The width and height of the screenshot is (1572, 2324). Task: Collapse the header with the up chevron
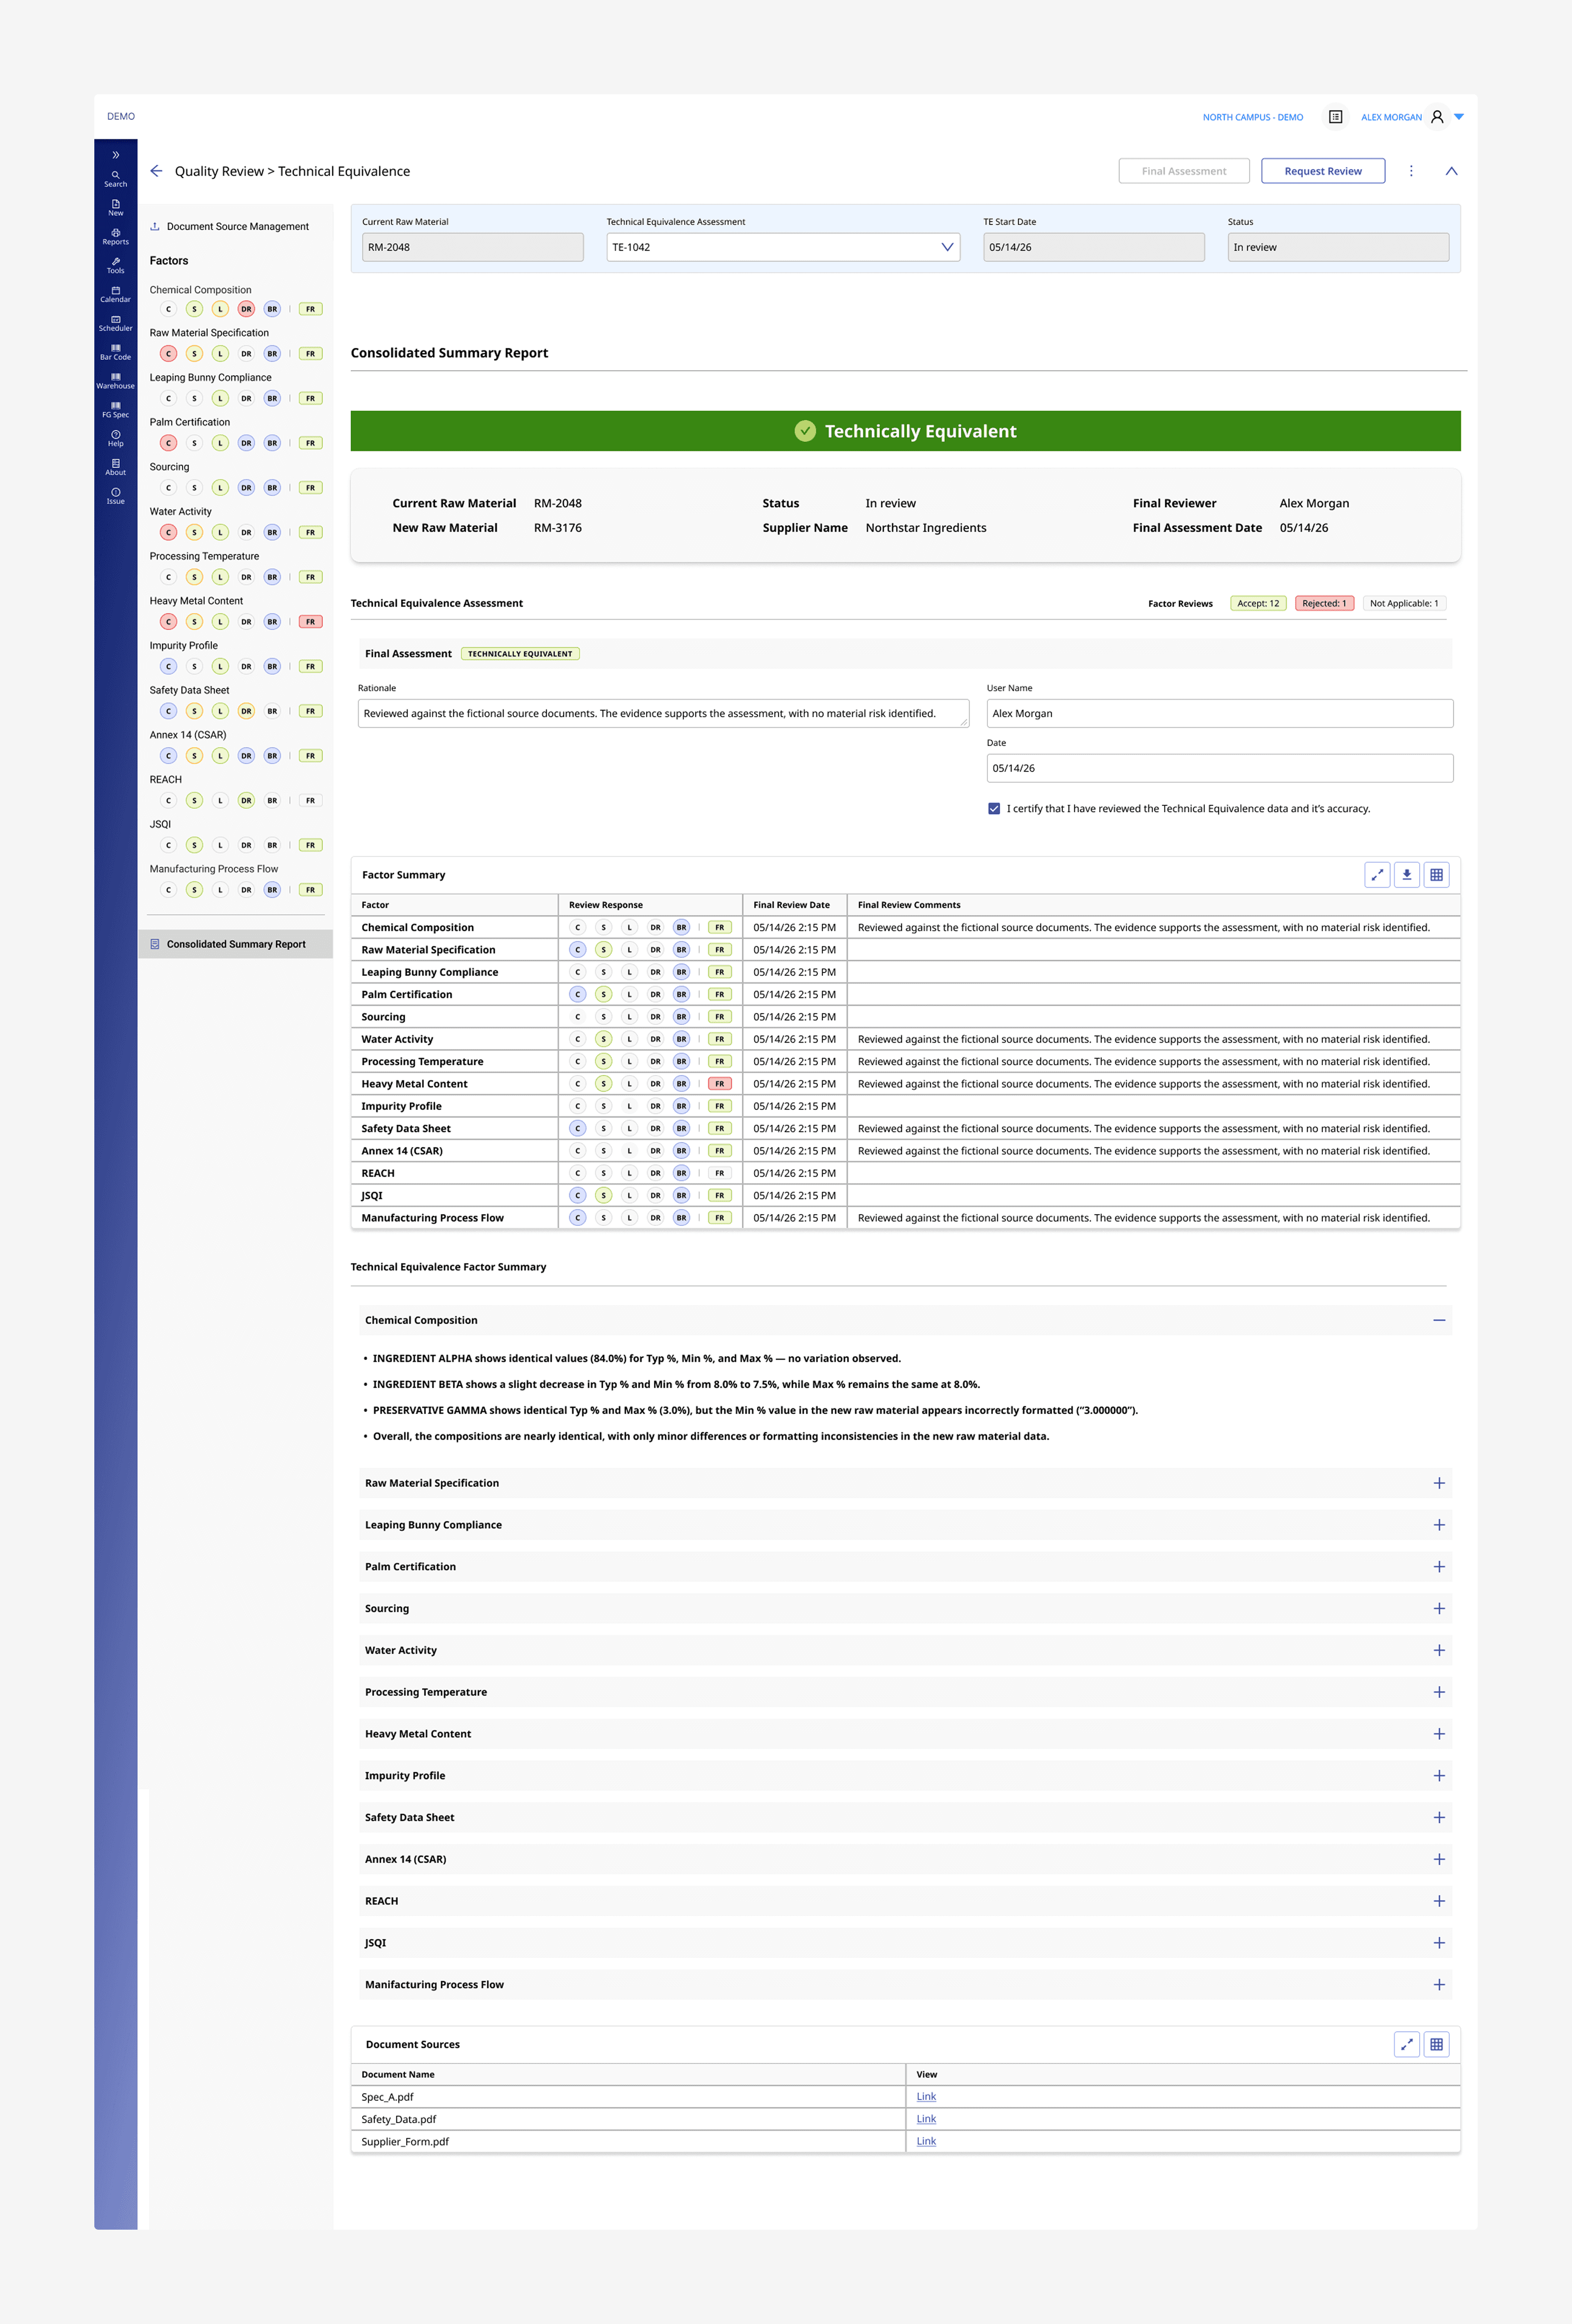[x=1451, y=171]
